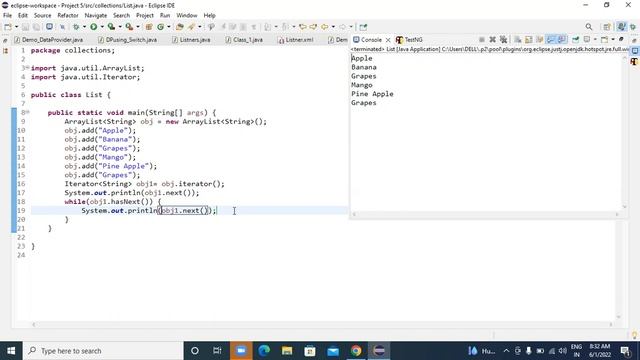Open the File menu
This screenshot has height=360, width=640.
pyautogui.click(x=7, y=16)
